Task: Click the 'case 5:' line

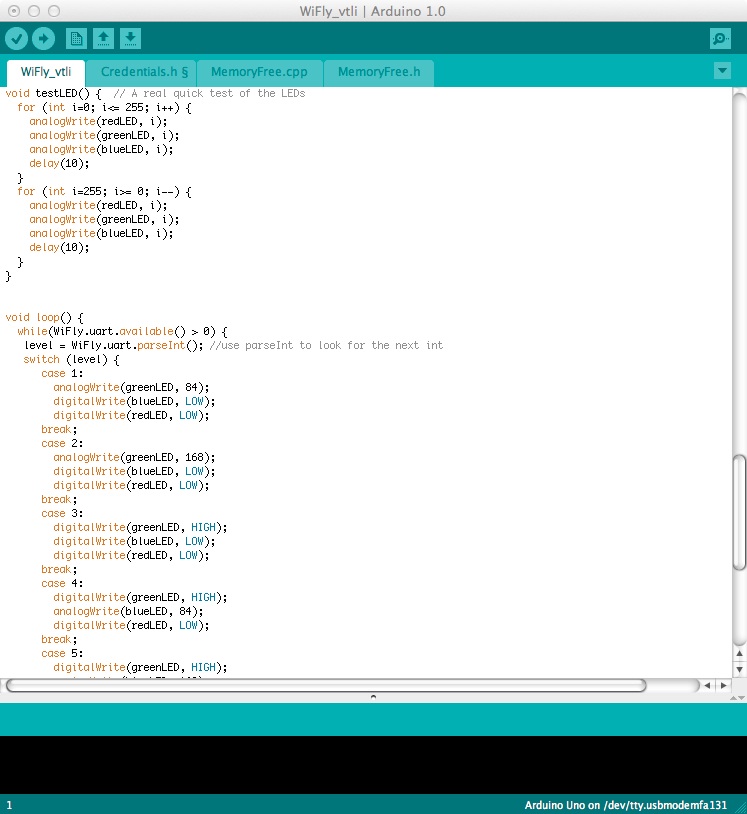Action: [x=62, y=654]
